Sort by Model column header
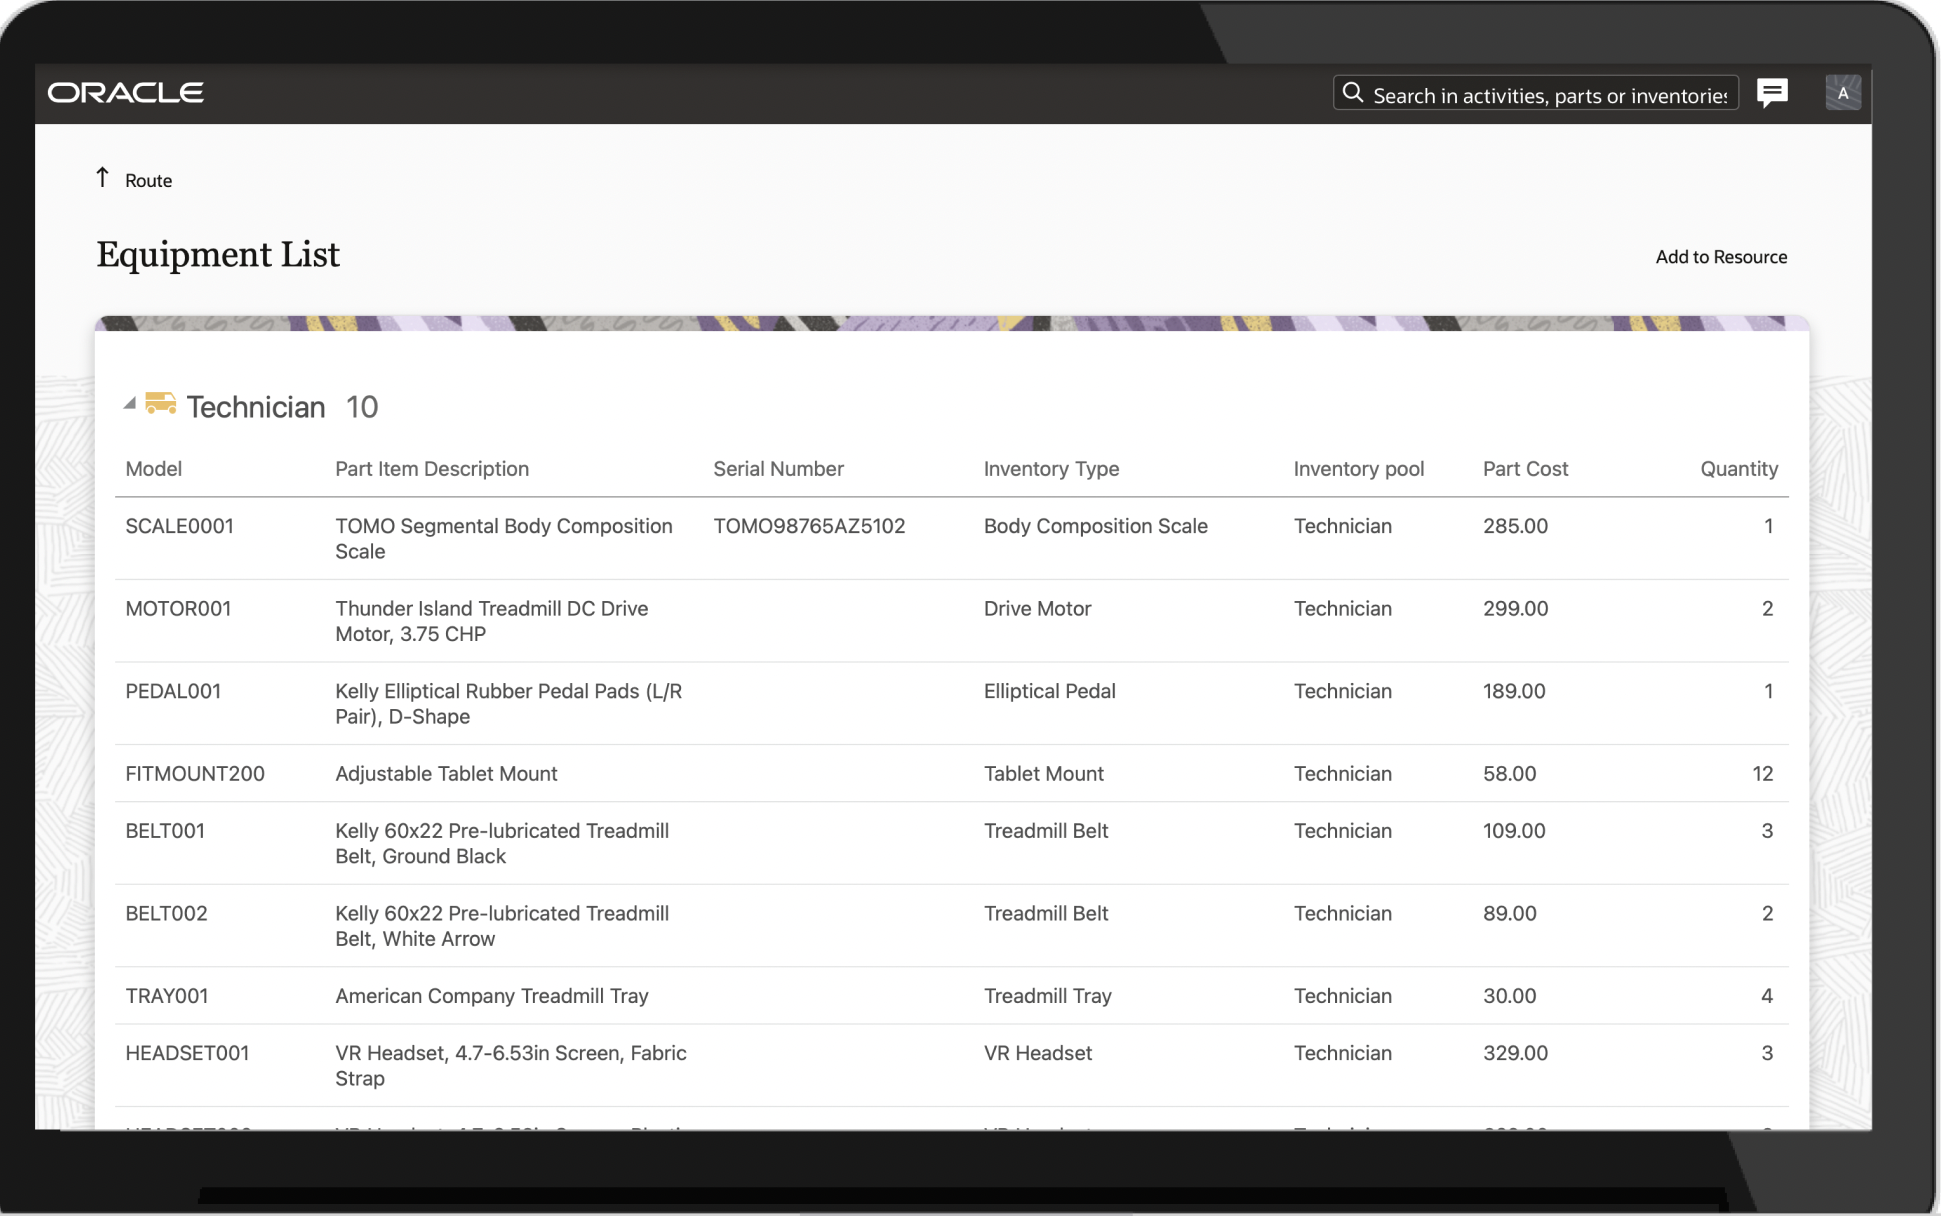The height and width of the screenshot is (1216, 1941). 153,469
